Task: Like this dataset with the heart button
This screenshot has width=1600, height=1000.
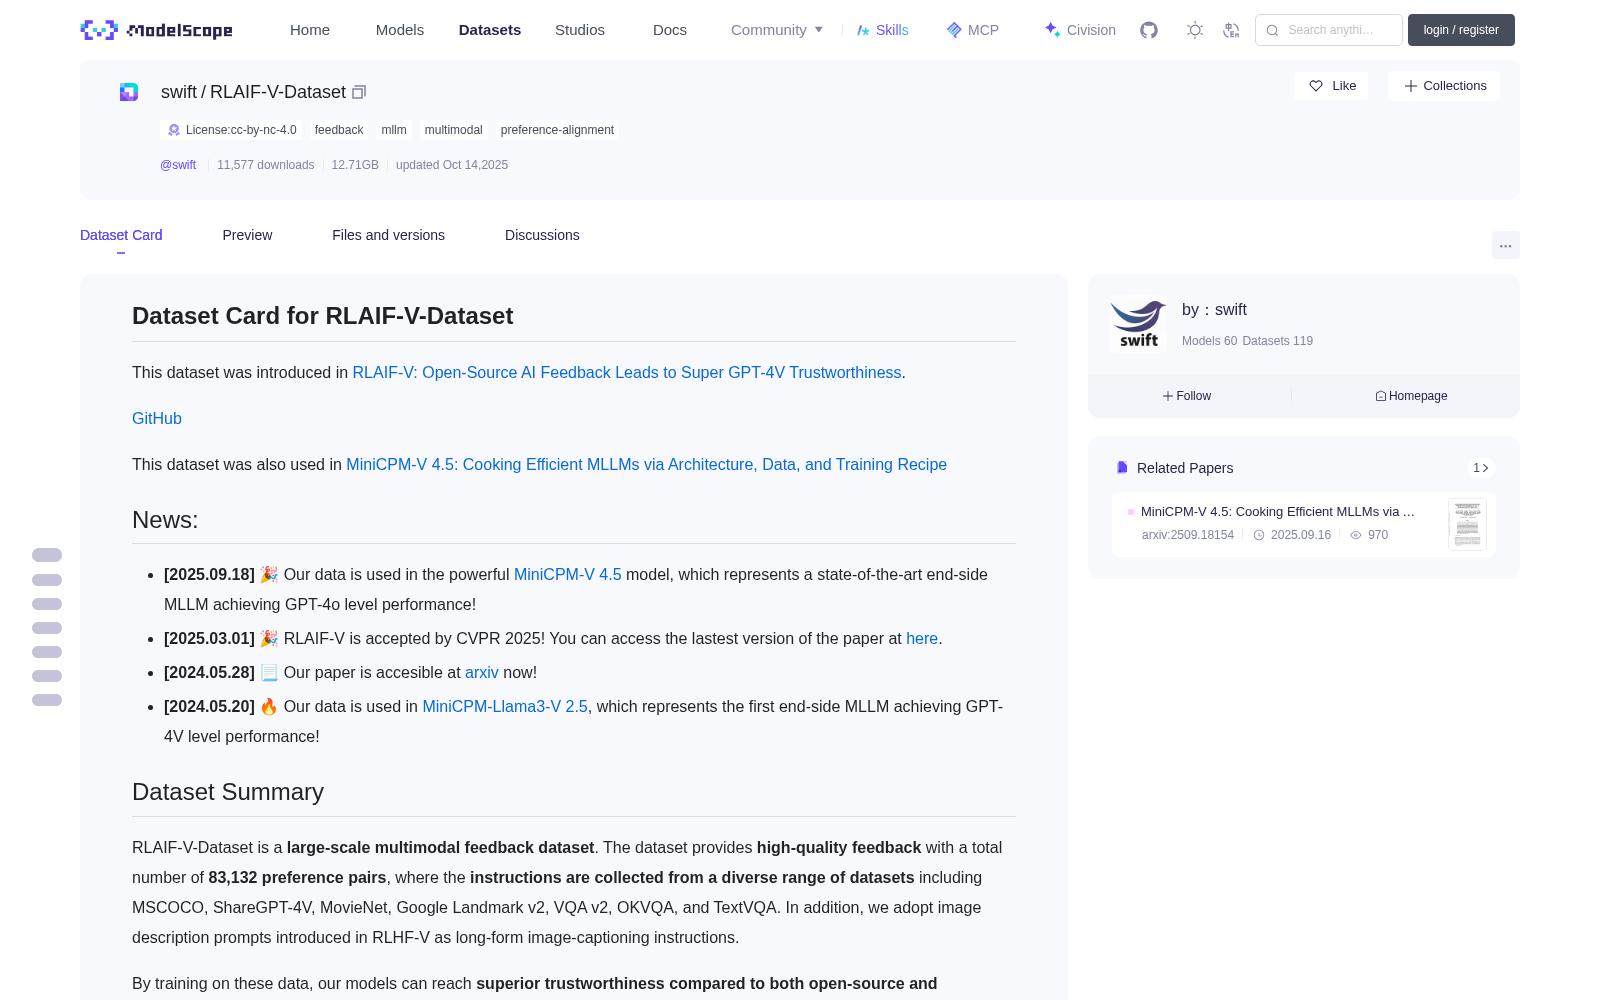Action: 1331,86
